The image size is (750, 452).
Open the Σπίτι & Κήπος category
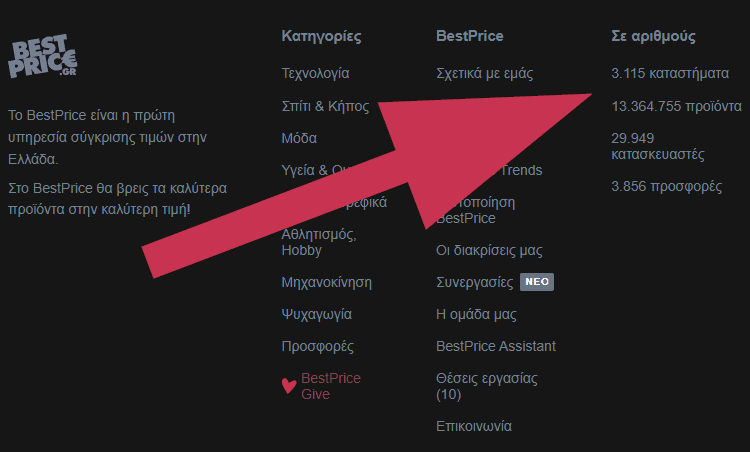[325, 106]
